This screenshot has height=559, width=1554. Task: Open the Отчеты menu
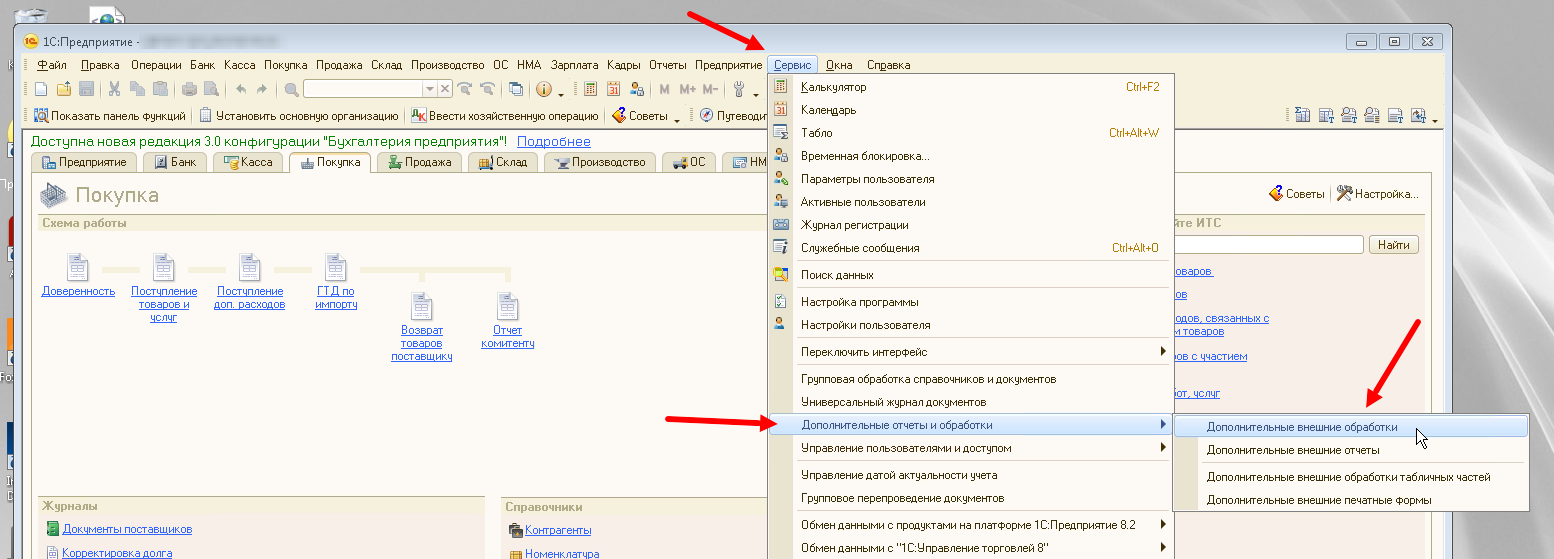667,65
